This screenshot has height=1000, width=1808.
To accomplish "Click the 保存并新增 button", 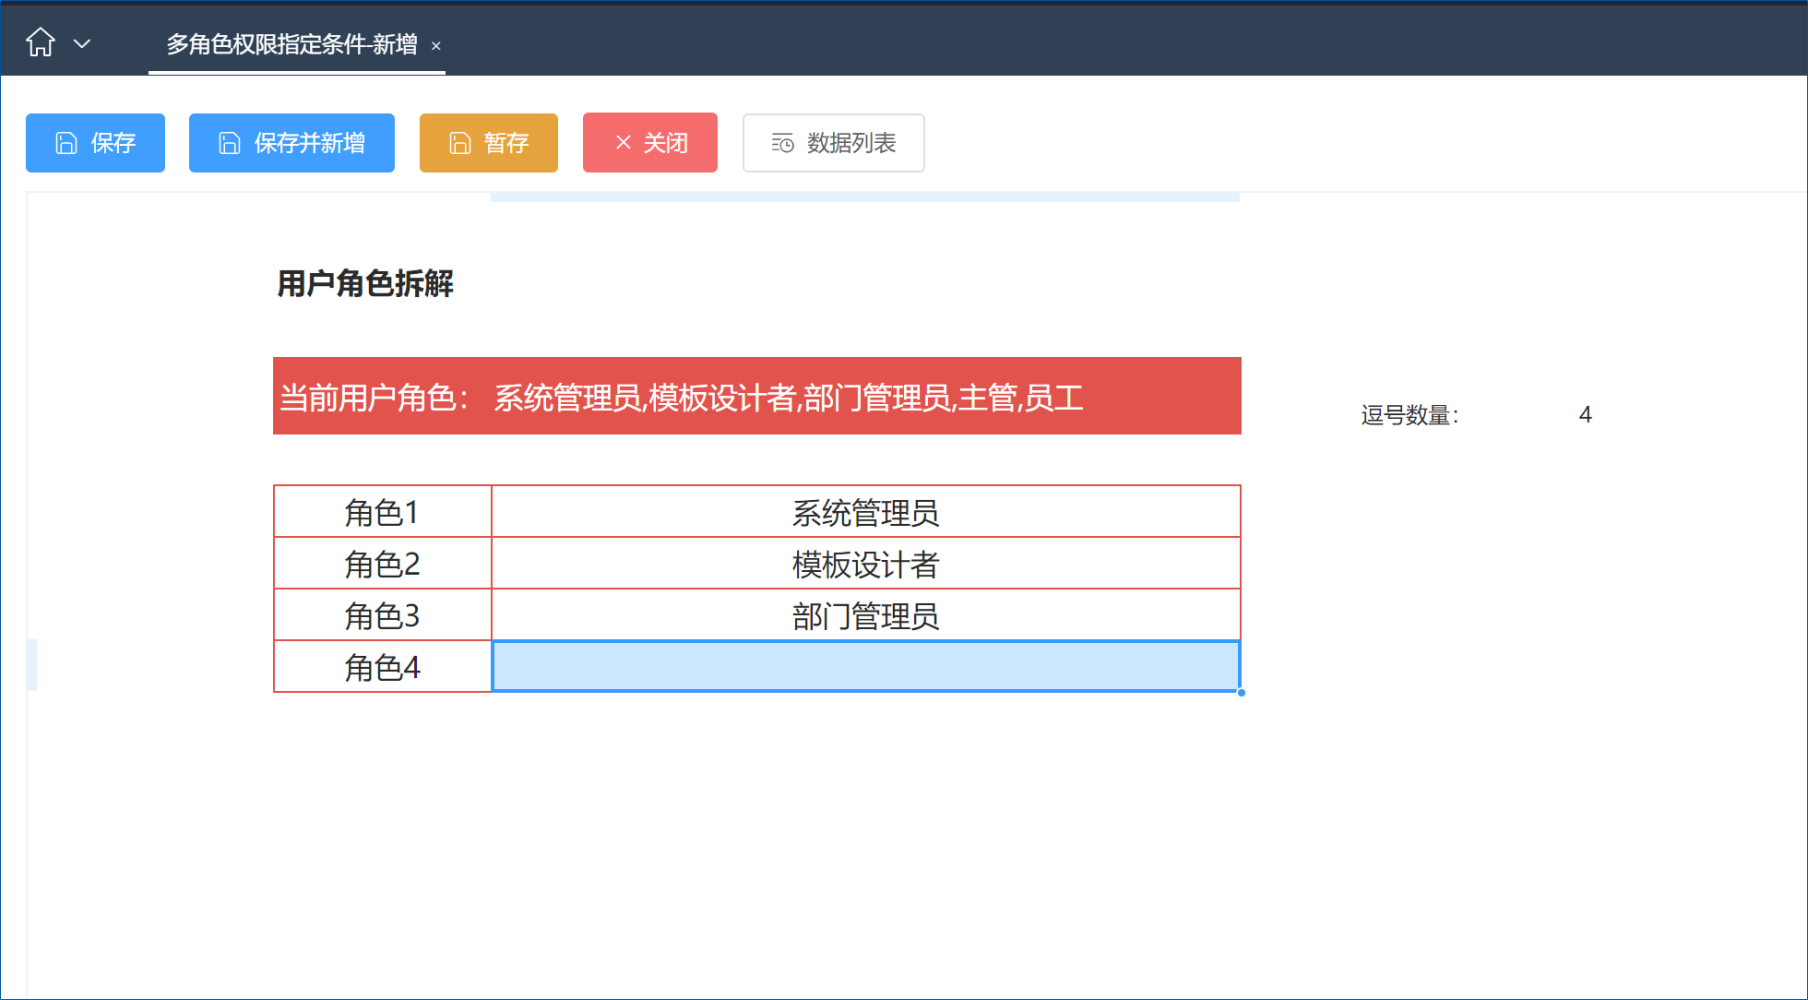I will coord(291,143).
